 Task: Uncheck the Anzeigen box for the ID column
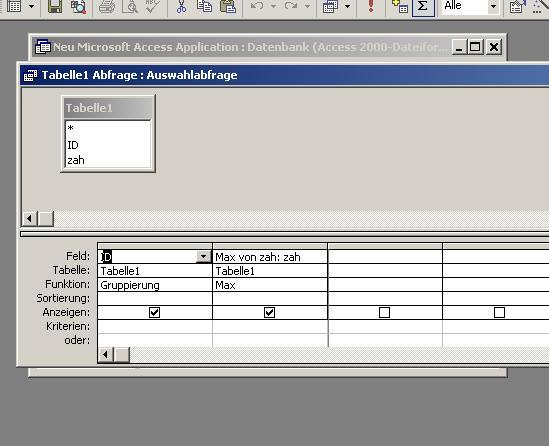tap(154, 312)
